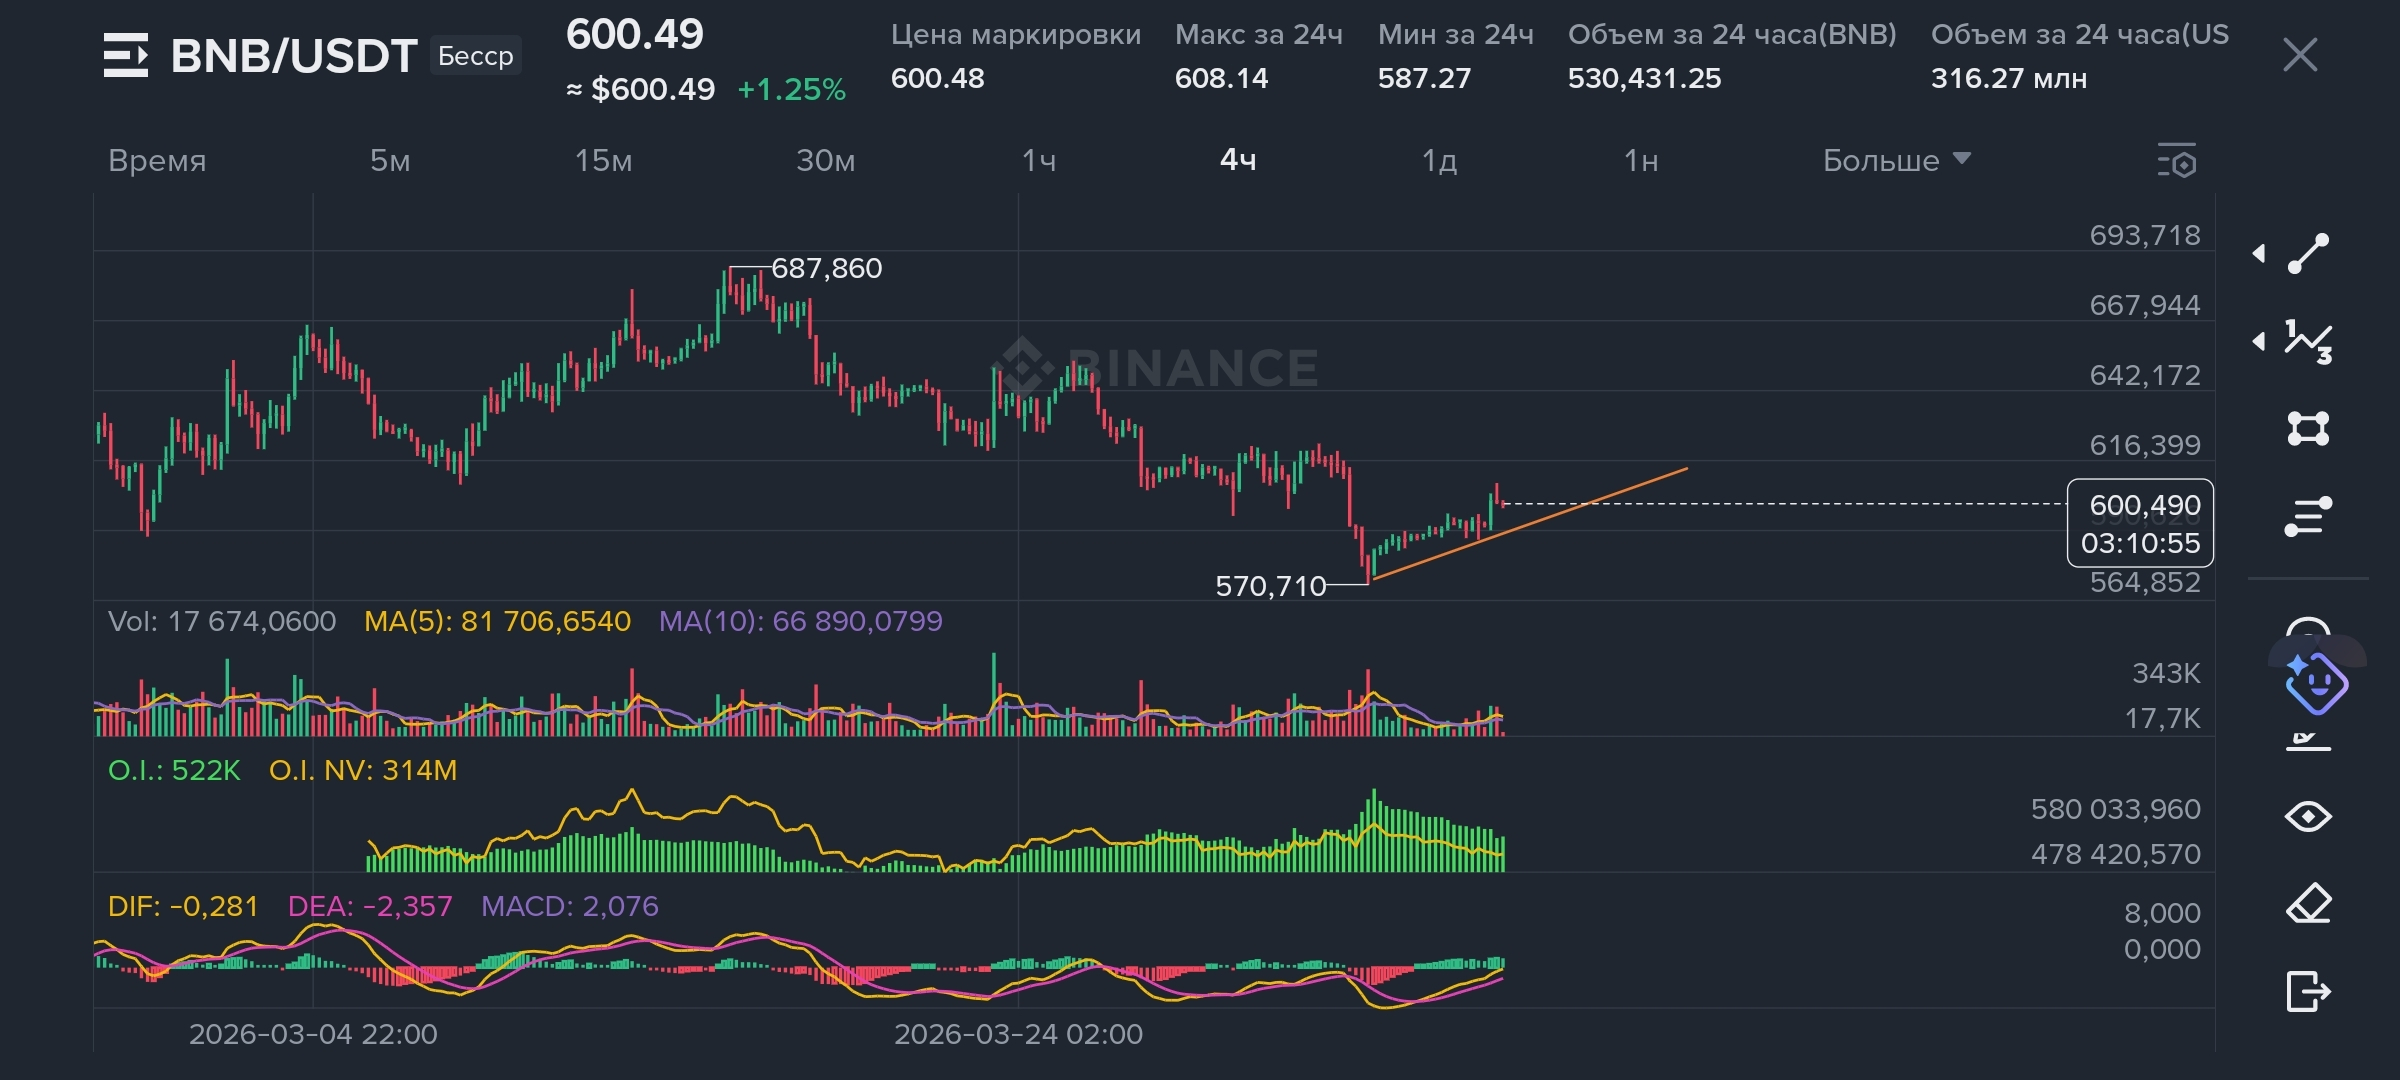Select the trend line drawing tool
2400x1080 pixels.
point(2308,253)
